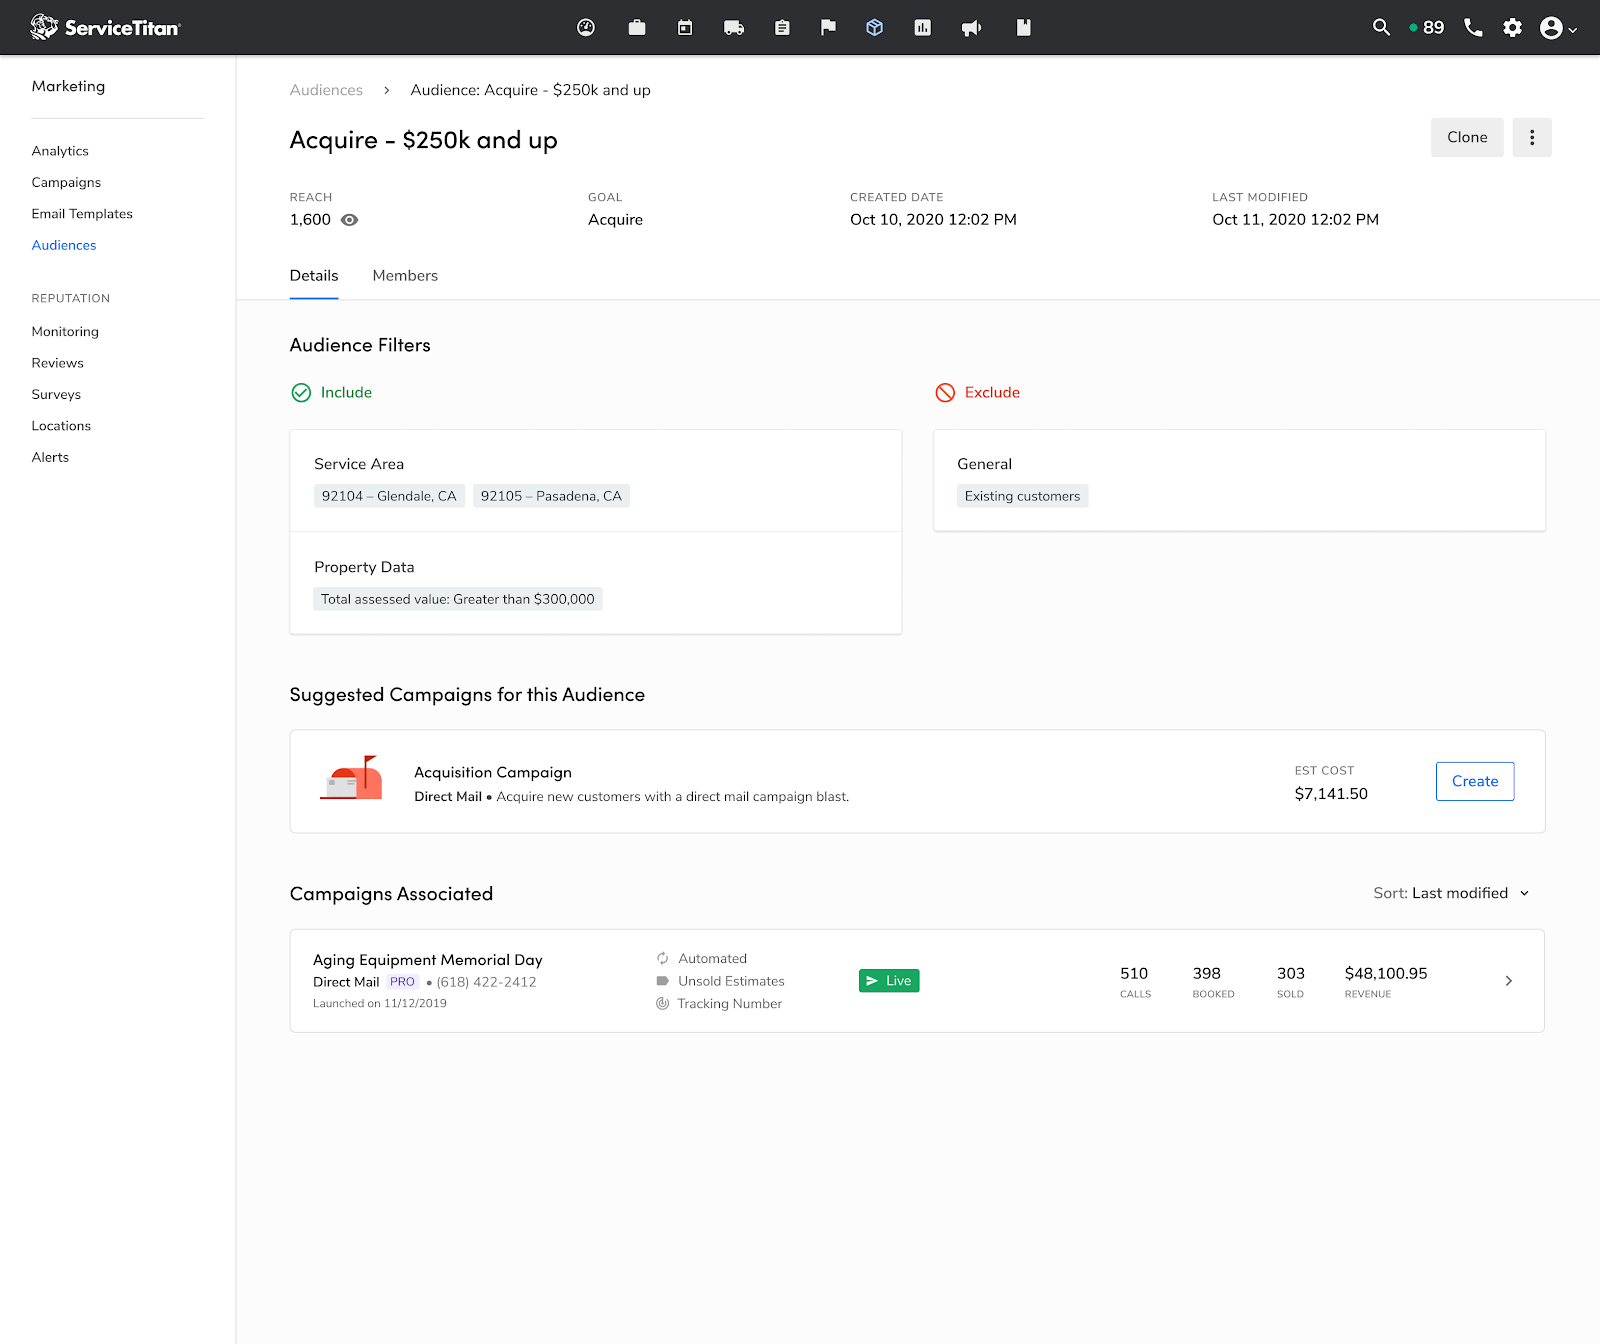Click the Unsold Estimates tag icon

coord(662,981)
